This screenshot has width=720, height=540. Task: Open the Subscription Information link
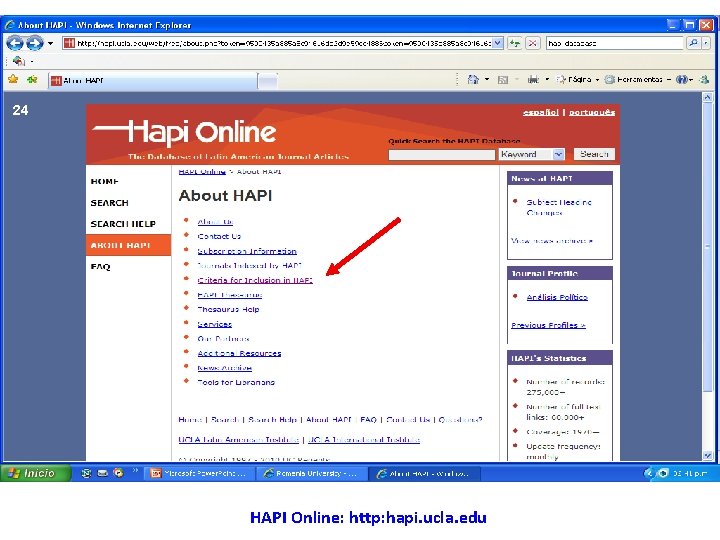[247, 251]
